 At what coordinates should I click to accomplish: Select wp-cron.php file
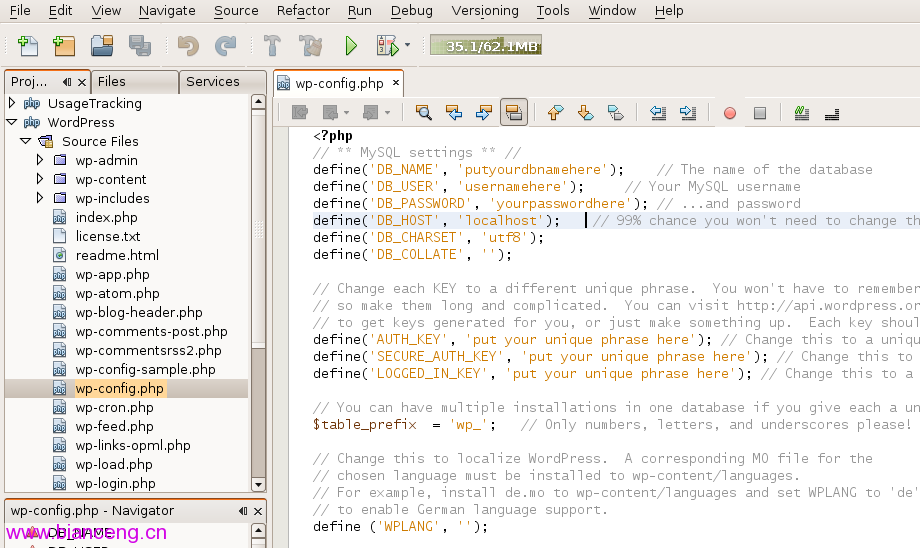(x=114, y=407)
